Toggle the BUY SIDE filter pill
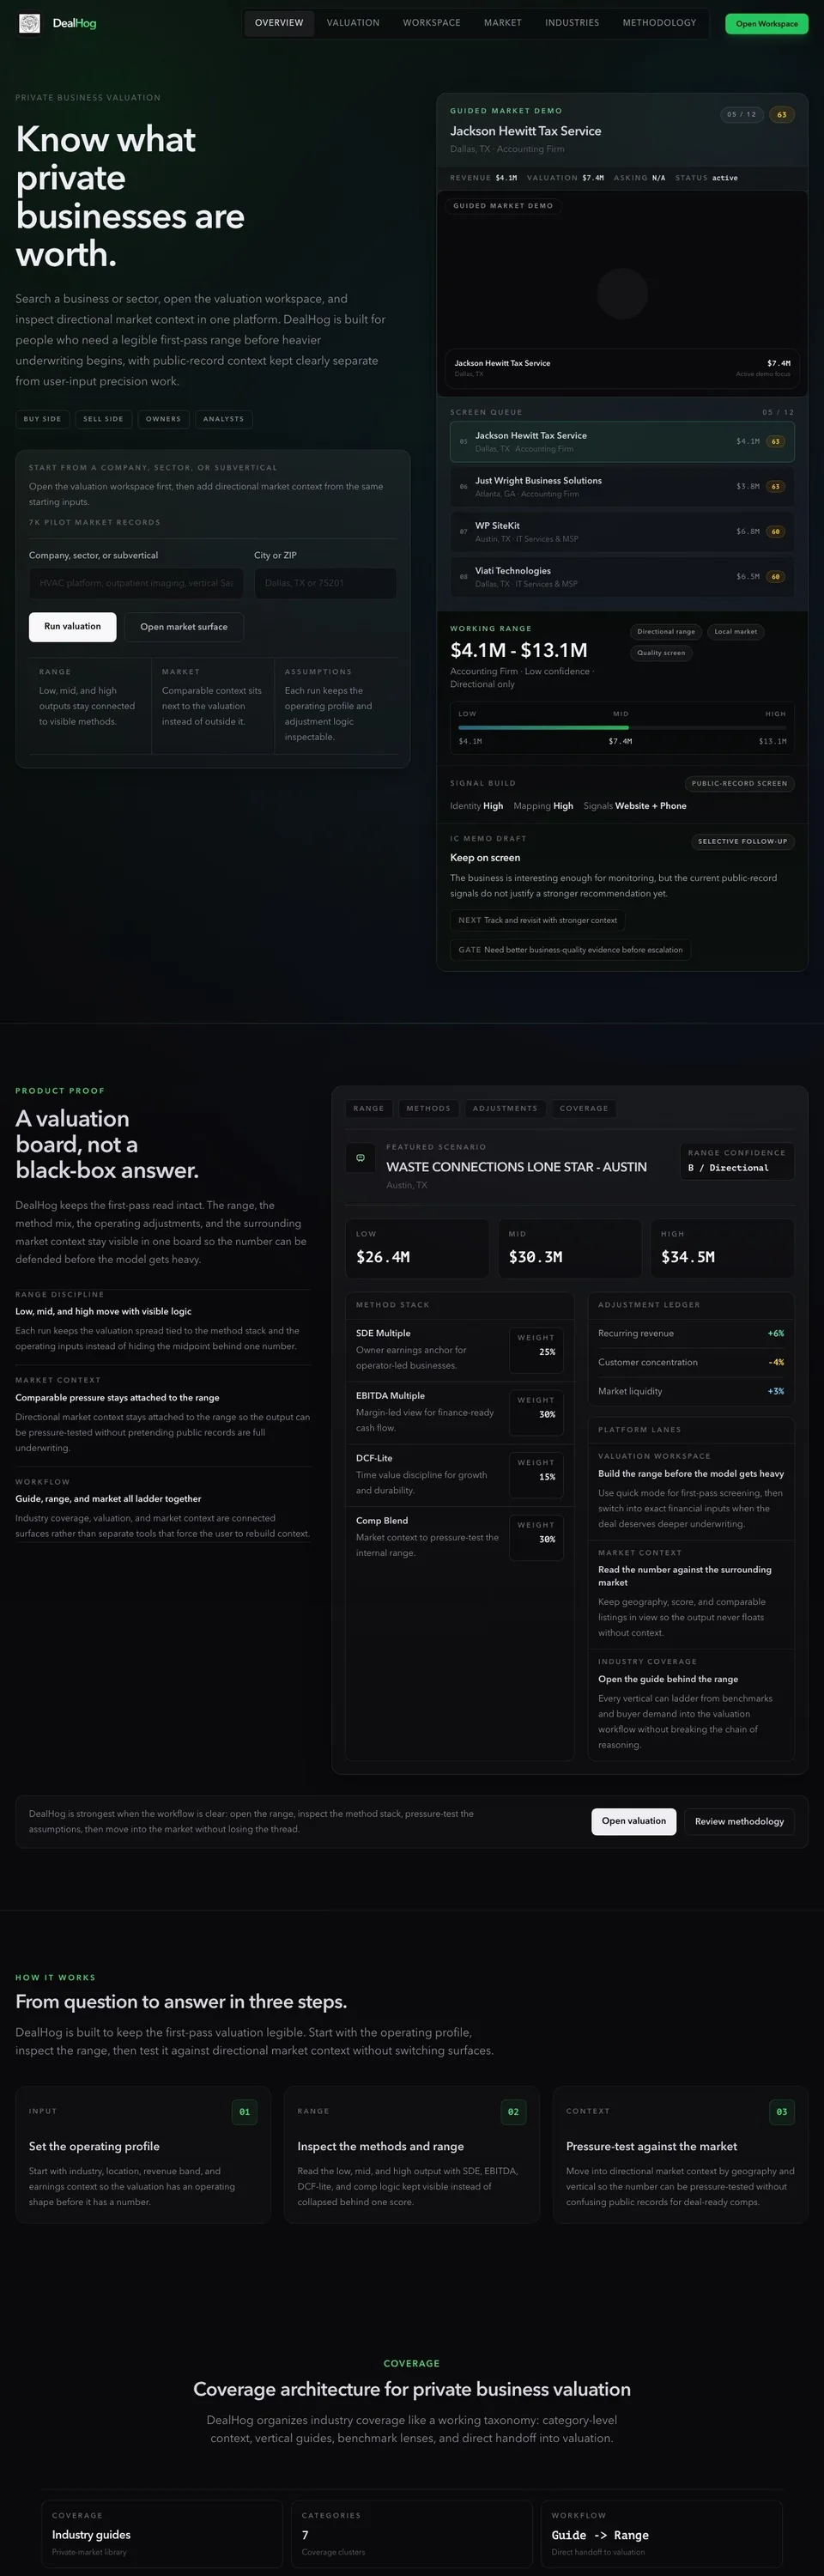Image resolution: width=824 pixels, height=2576 pixels. pyautogui.click(x=42, y=419)
